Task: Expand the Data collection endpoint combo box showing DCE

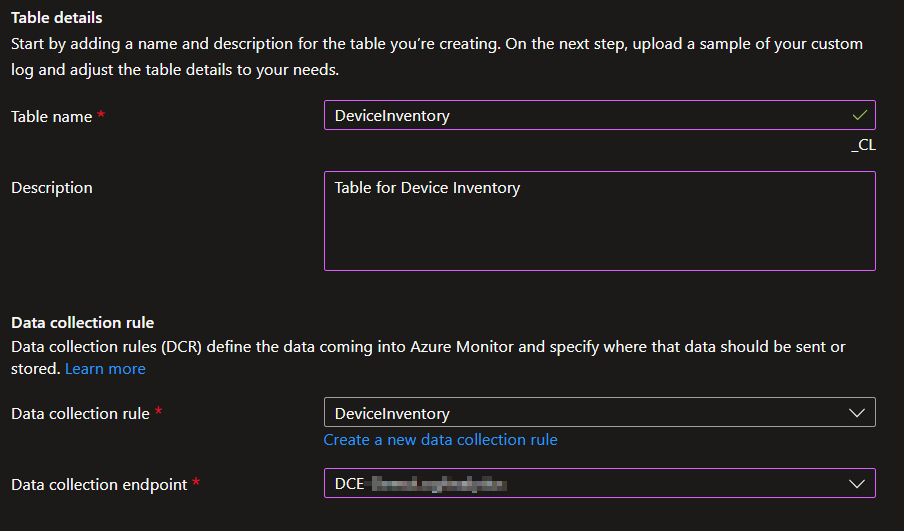Action: pos(590,484)
